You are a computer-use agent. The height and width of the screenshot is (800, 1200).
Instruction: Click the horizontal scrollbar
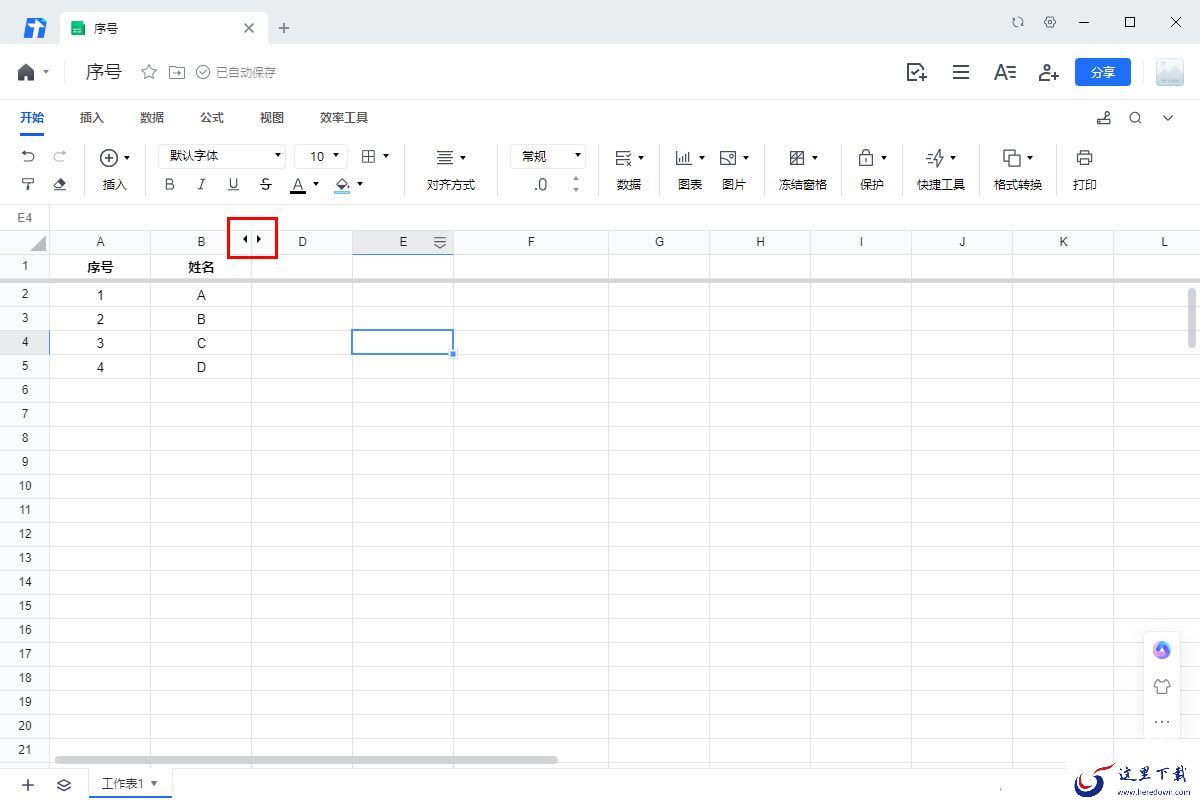pos(306,760)
